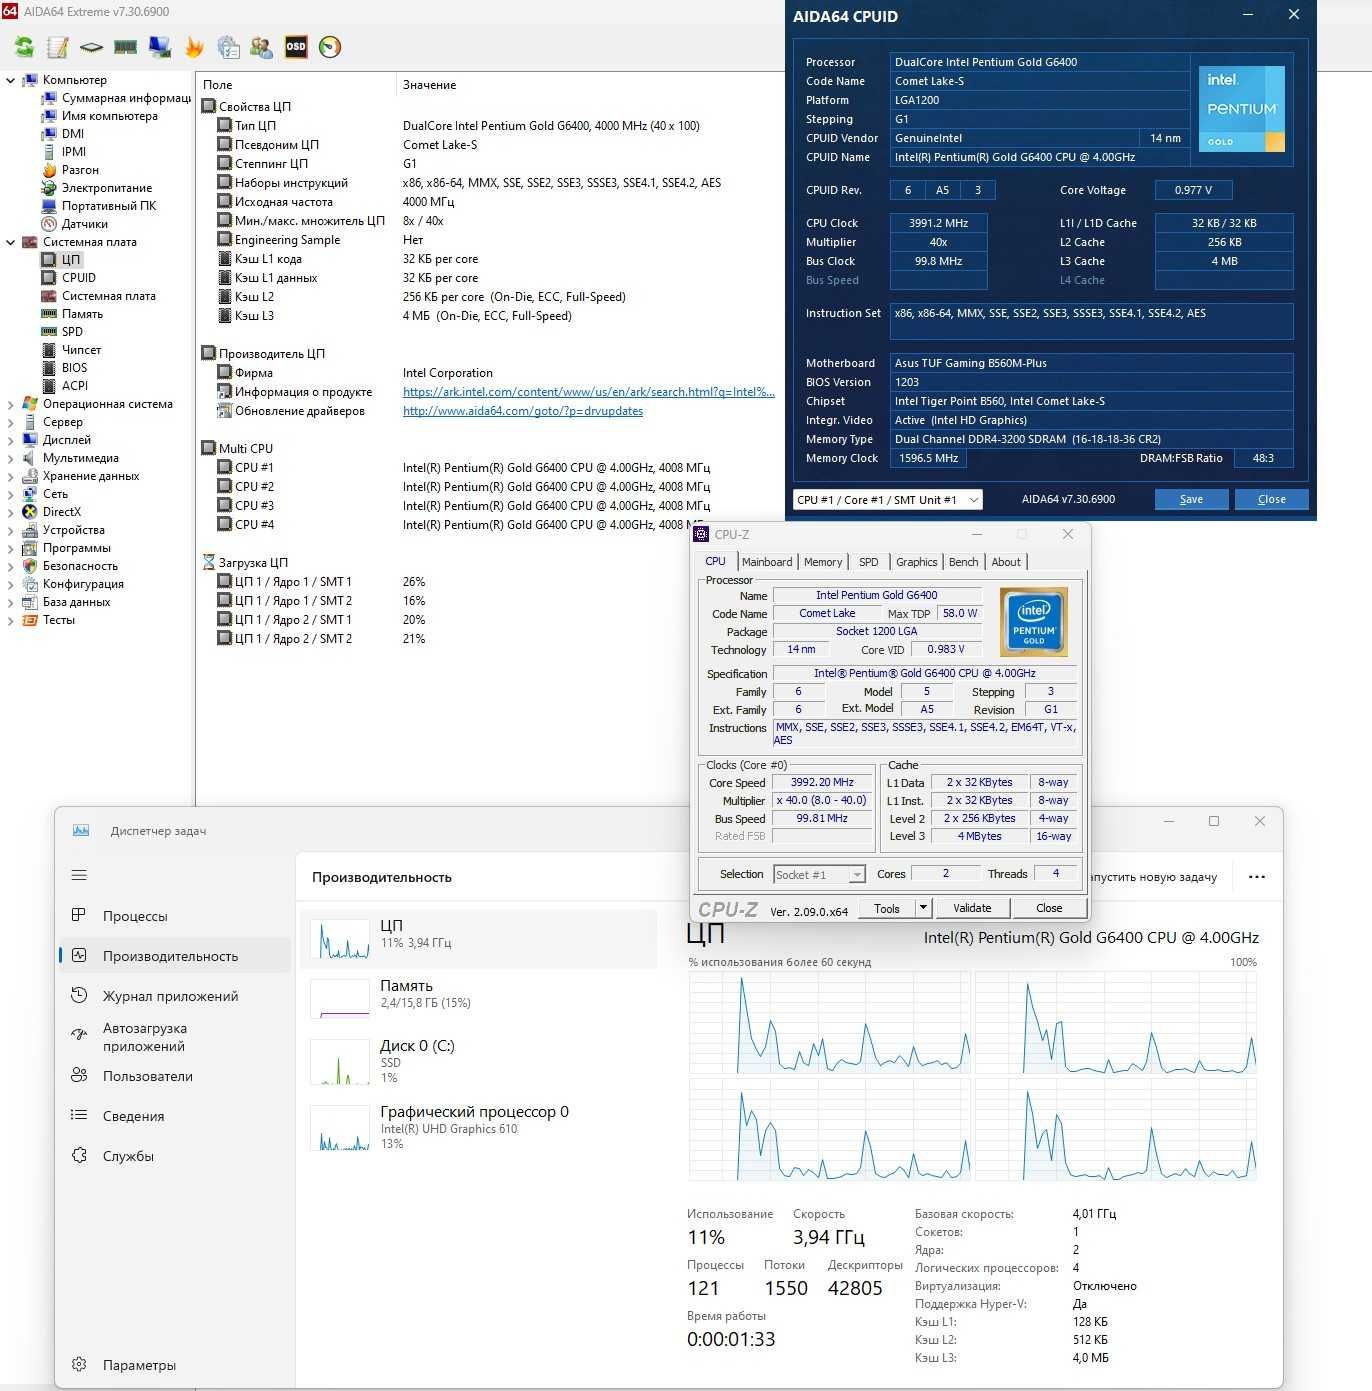Click the Close button in CPU-Z

point(1049,908)
